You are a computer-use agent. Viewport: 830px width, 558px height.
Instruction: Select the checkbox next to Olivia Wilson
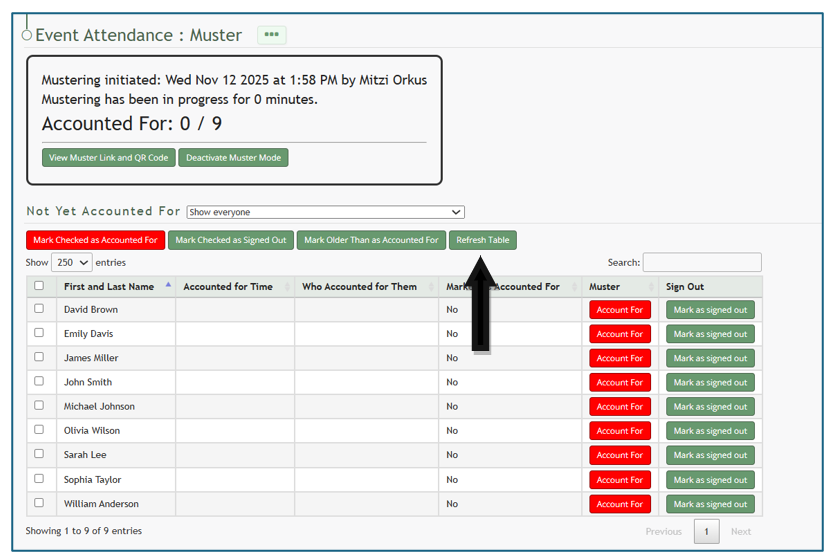pos(39,430)
